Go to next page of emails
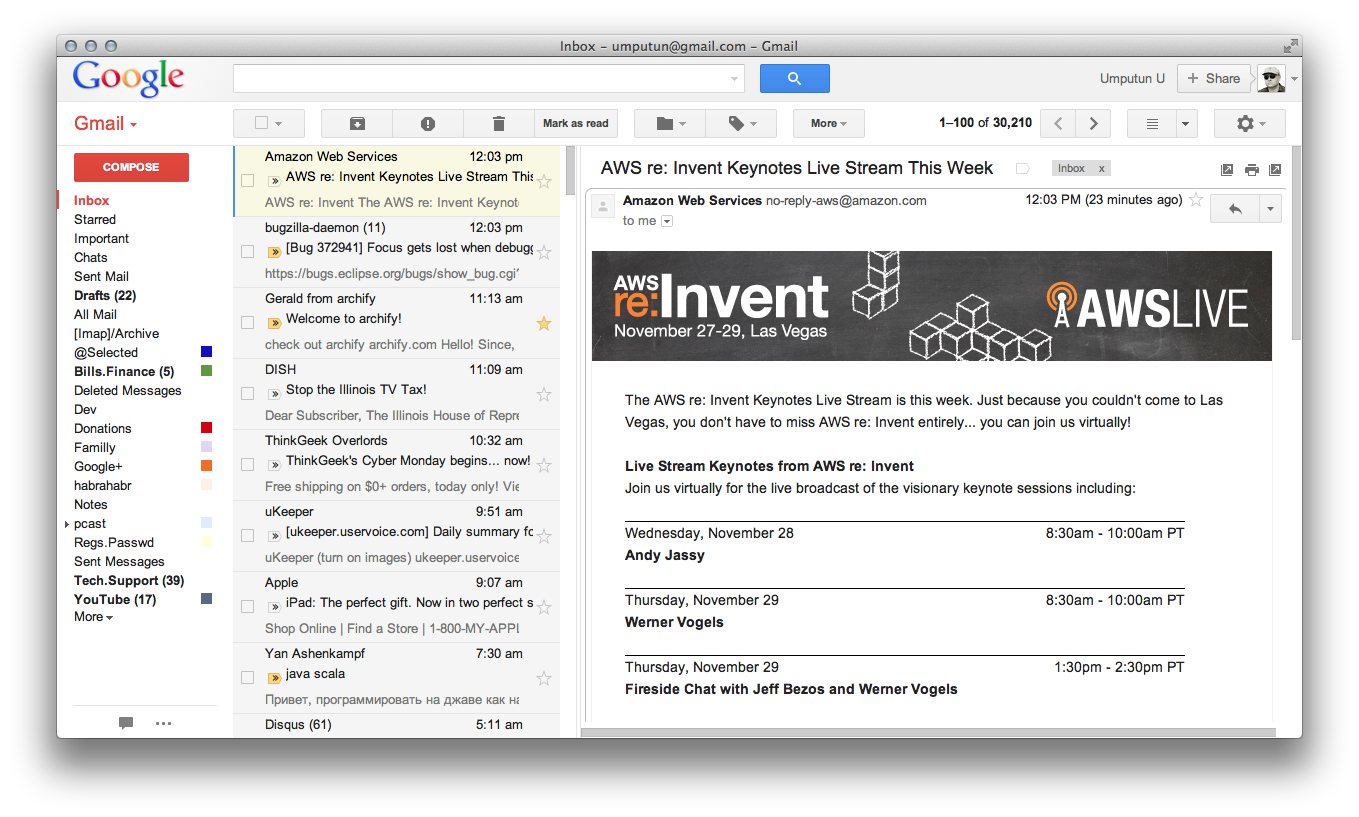 click(1093, 124)
